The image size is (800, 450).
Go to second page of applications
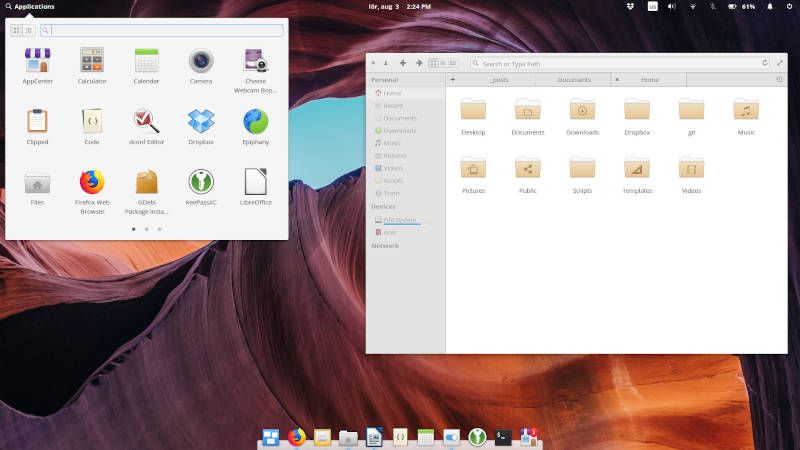[x=146, y=229]
